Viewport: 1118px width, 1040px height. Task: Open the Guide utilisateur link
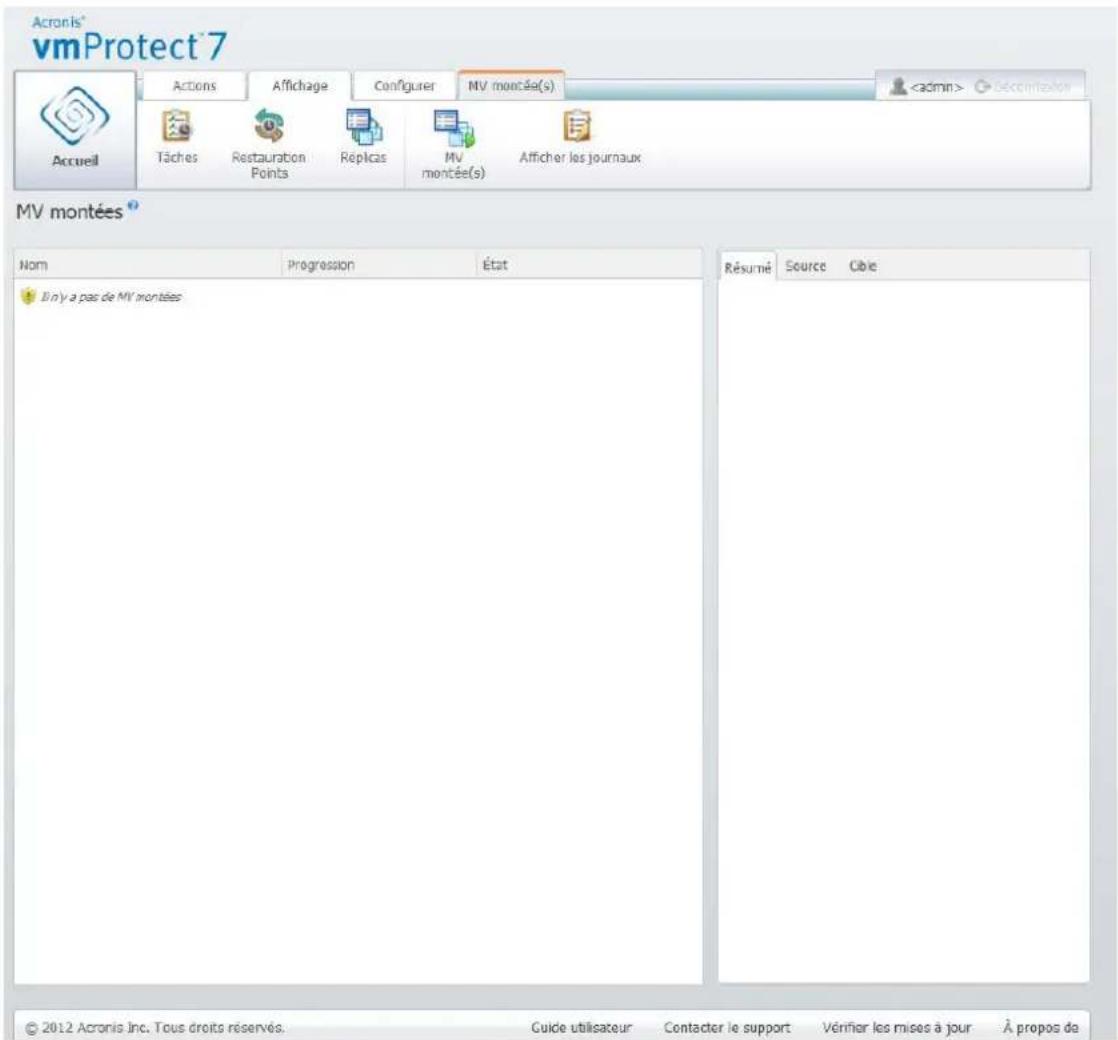coord(581,1027)
